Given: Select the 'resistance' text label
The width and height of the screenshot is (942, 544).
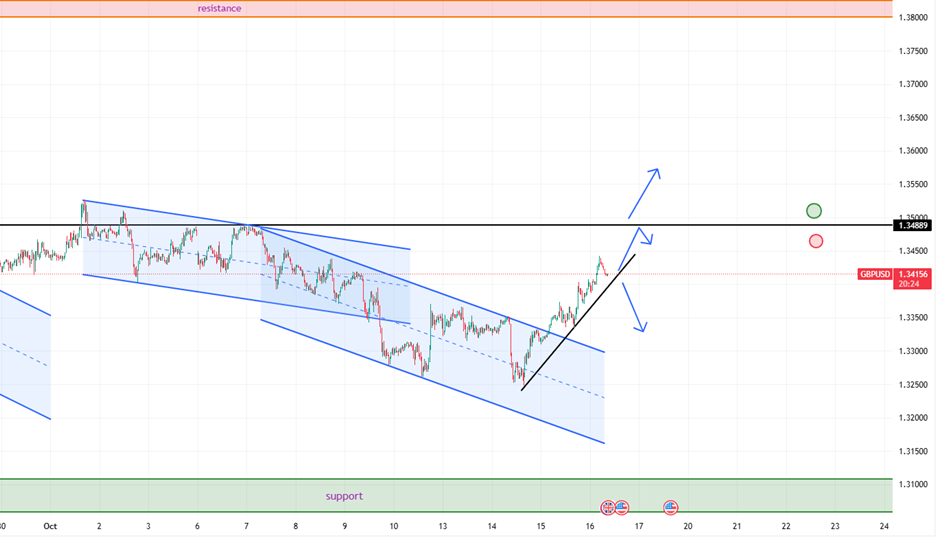Looking at the screenshot, I should (x=219, y=8).
